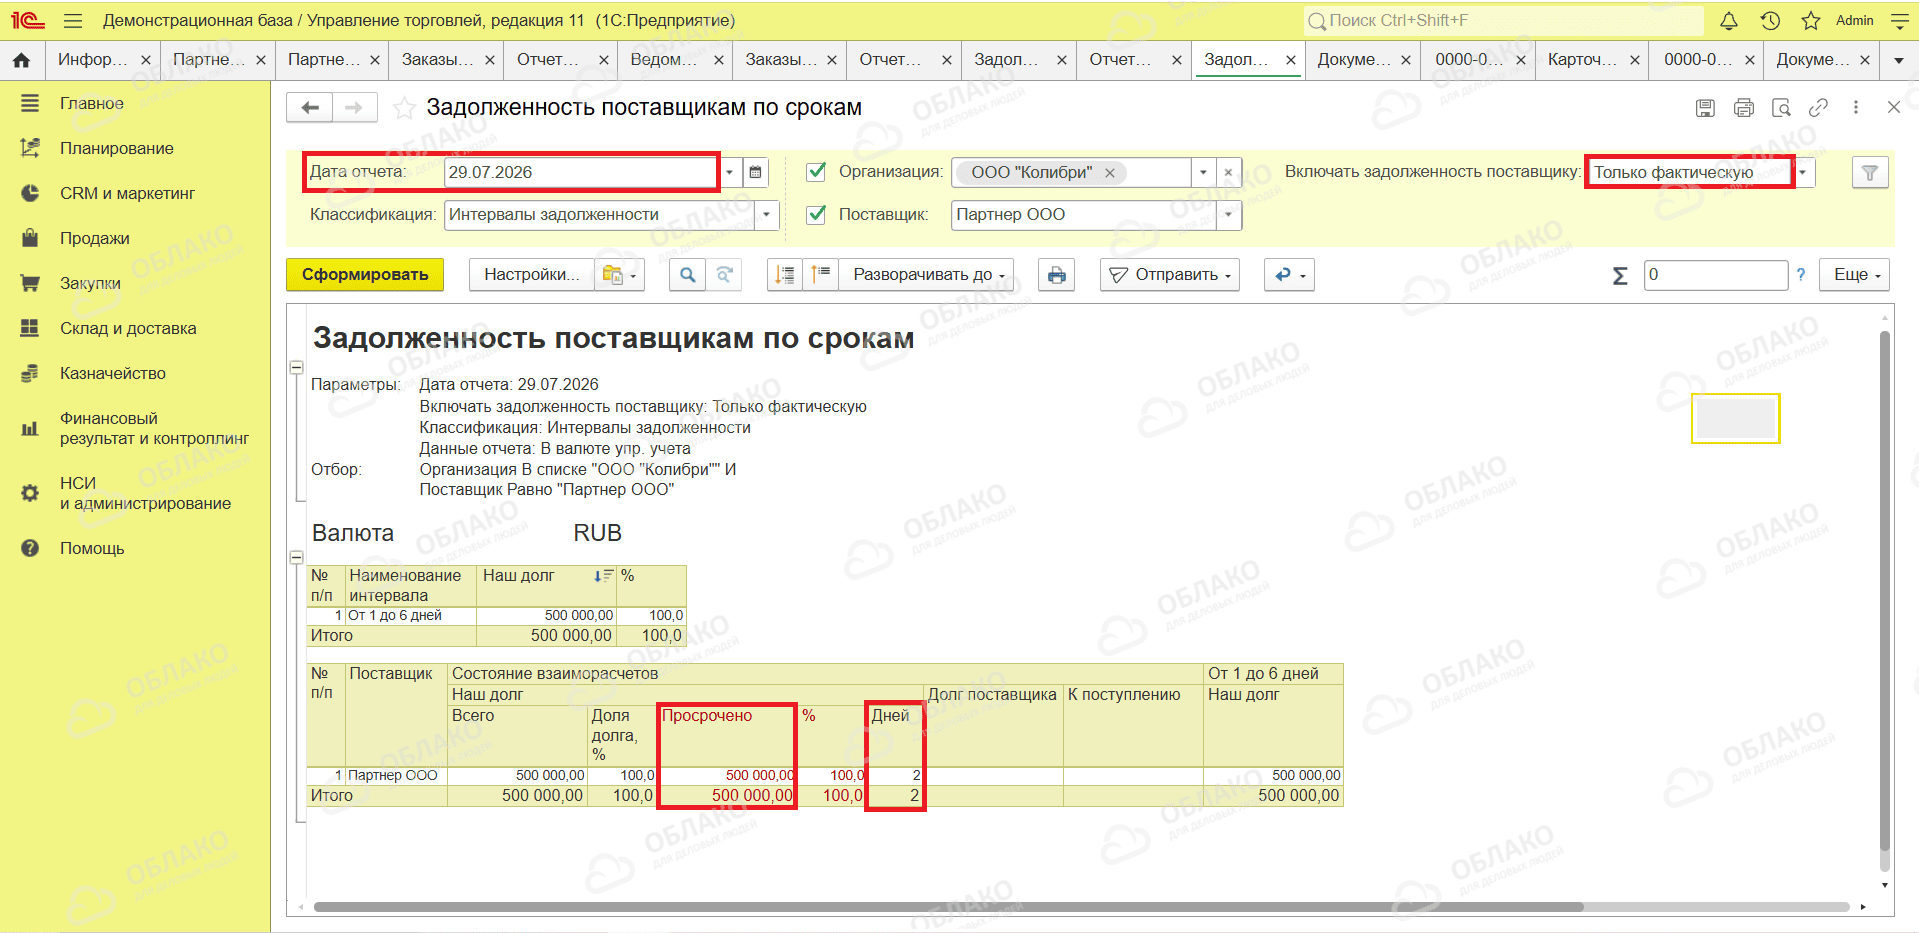Print the report from the header icons
The width and height of the screenshot is (1919, 933).
[1744, 108]
